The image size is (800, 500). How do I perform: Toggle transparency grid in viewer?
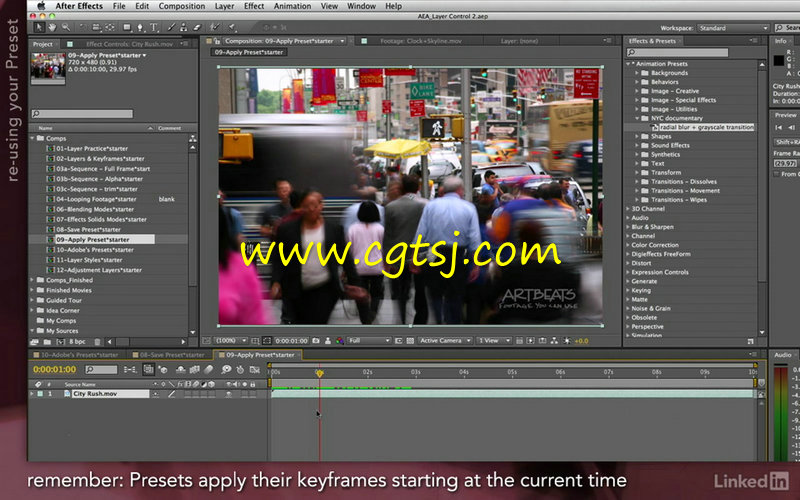[410, 341]
